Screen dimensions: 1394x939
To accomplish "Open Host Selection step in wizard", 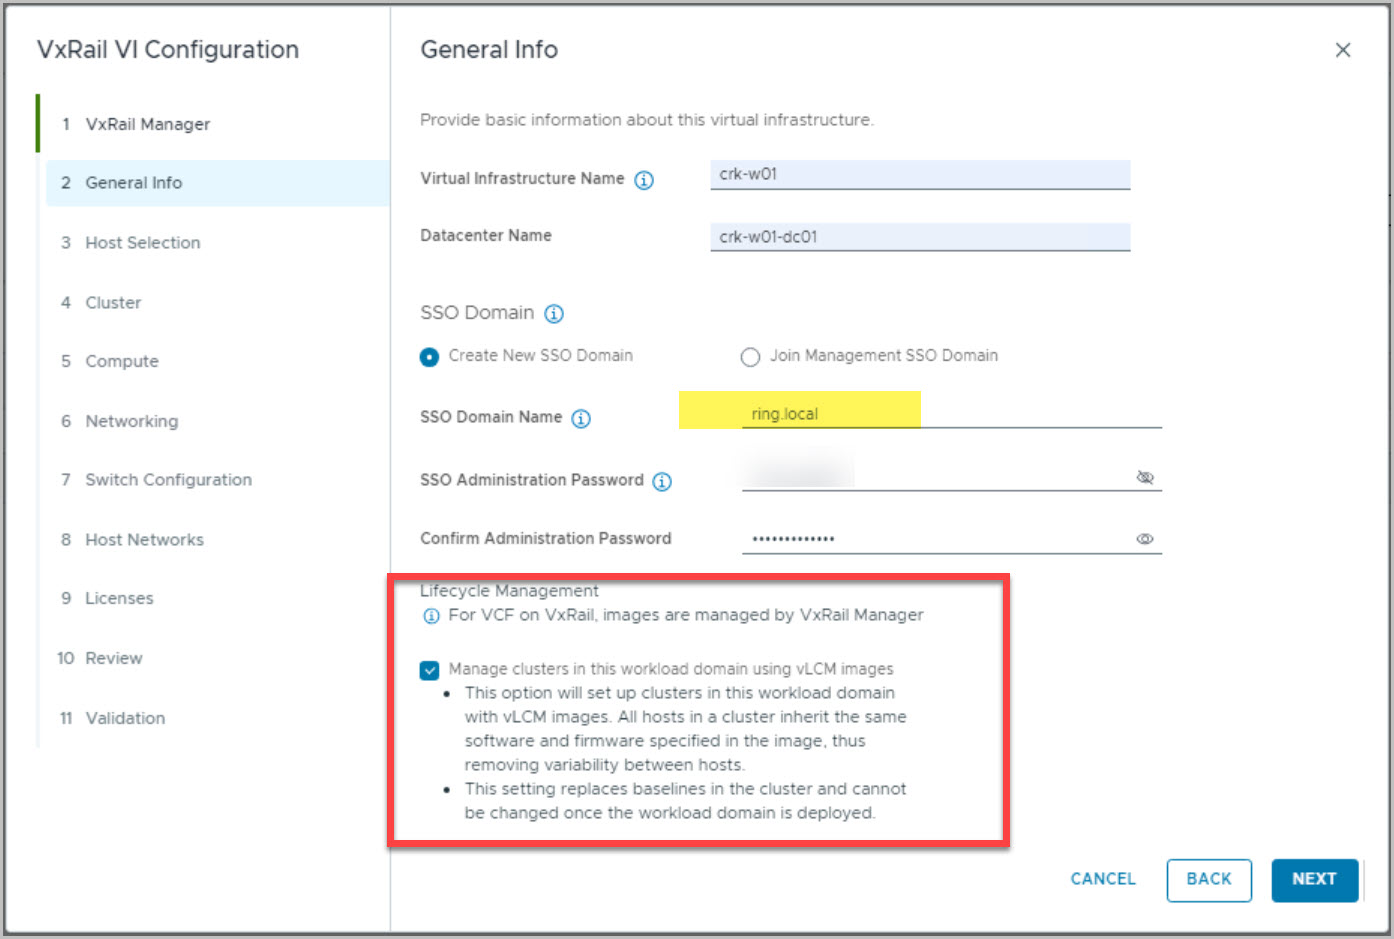I will point(142,243).
